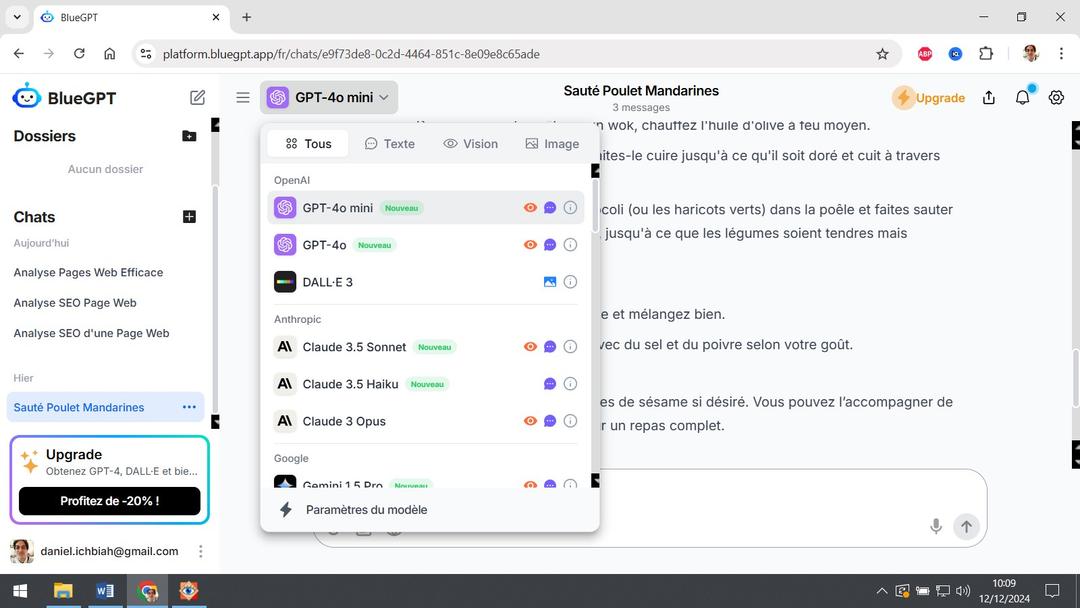Open Windows Start menu
This screenshot has width=1080, height=608.
(20, 591)
